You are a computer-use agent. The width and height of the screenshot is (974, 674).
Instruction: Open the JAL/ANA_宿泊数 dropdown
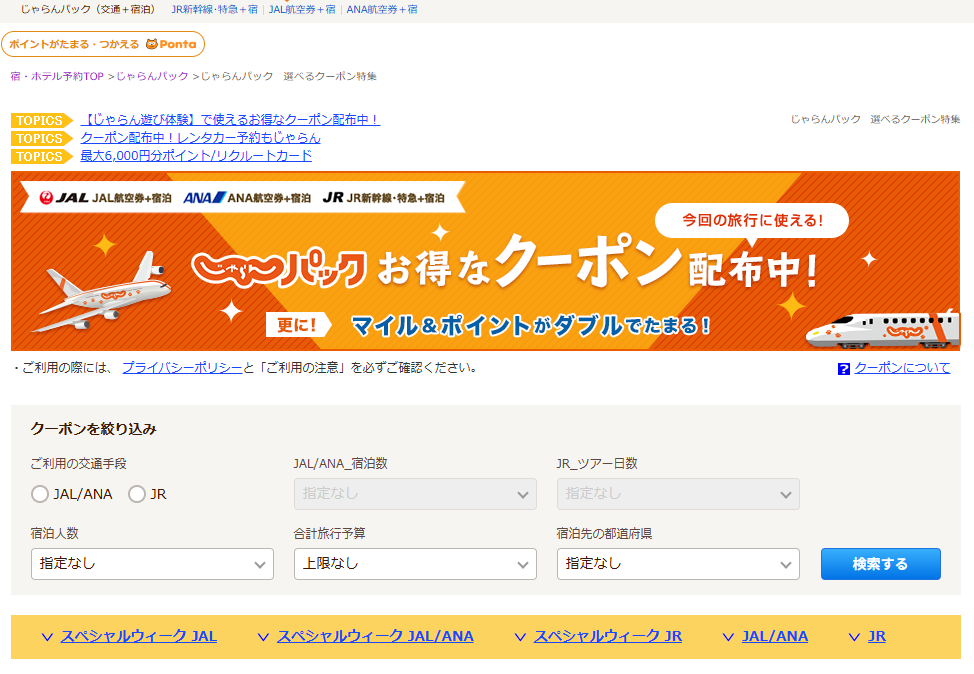[415, 494]
